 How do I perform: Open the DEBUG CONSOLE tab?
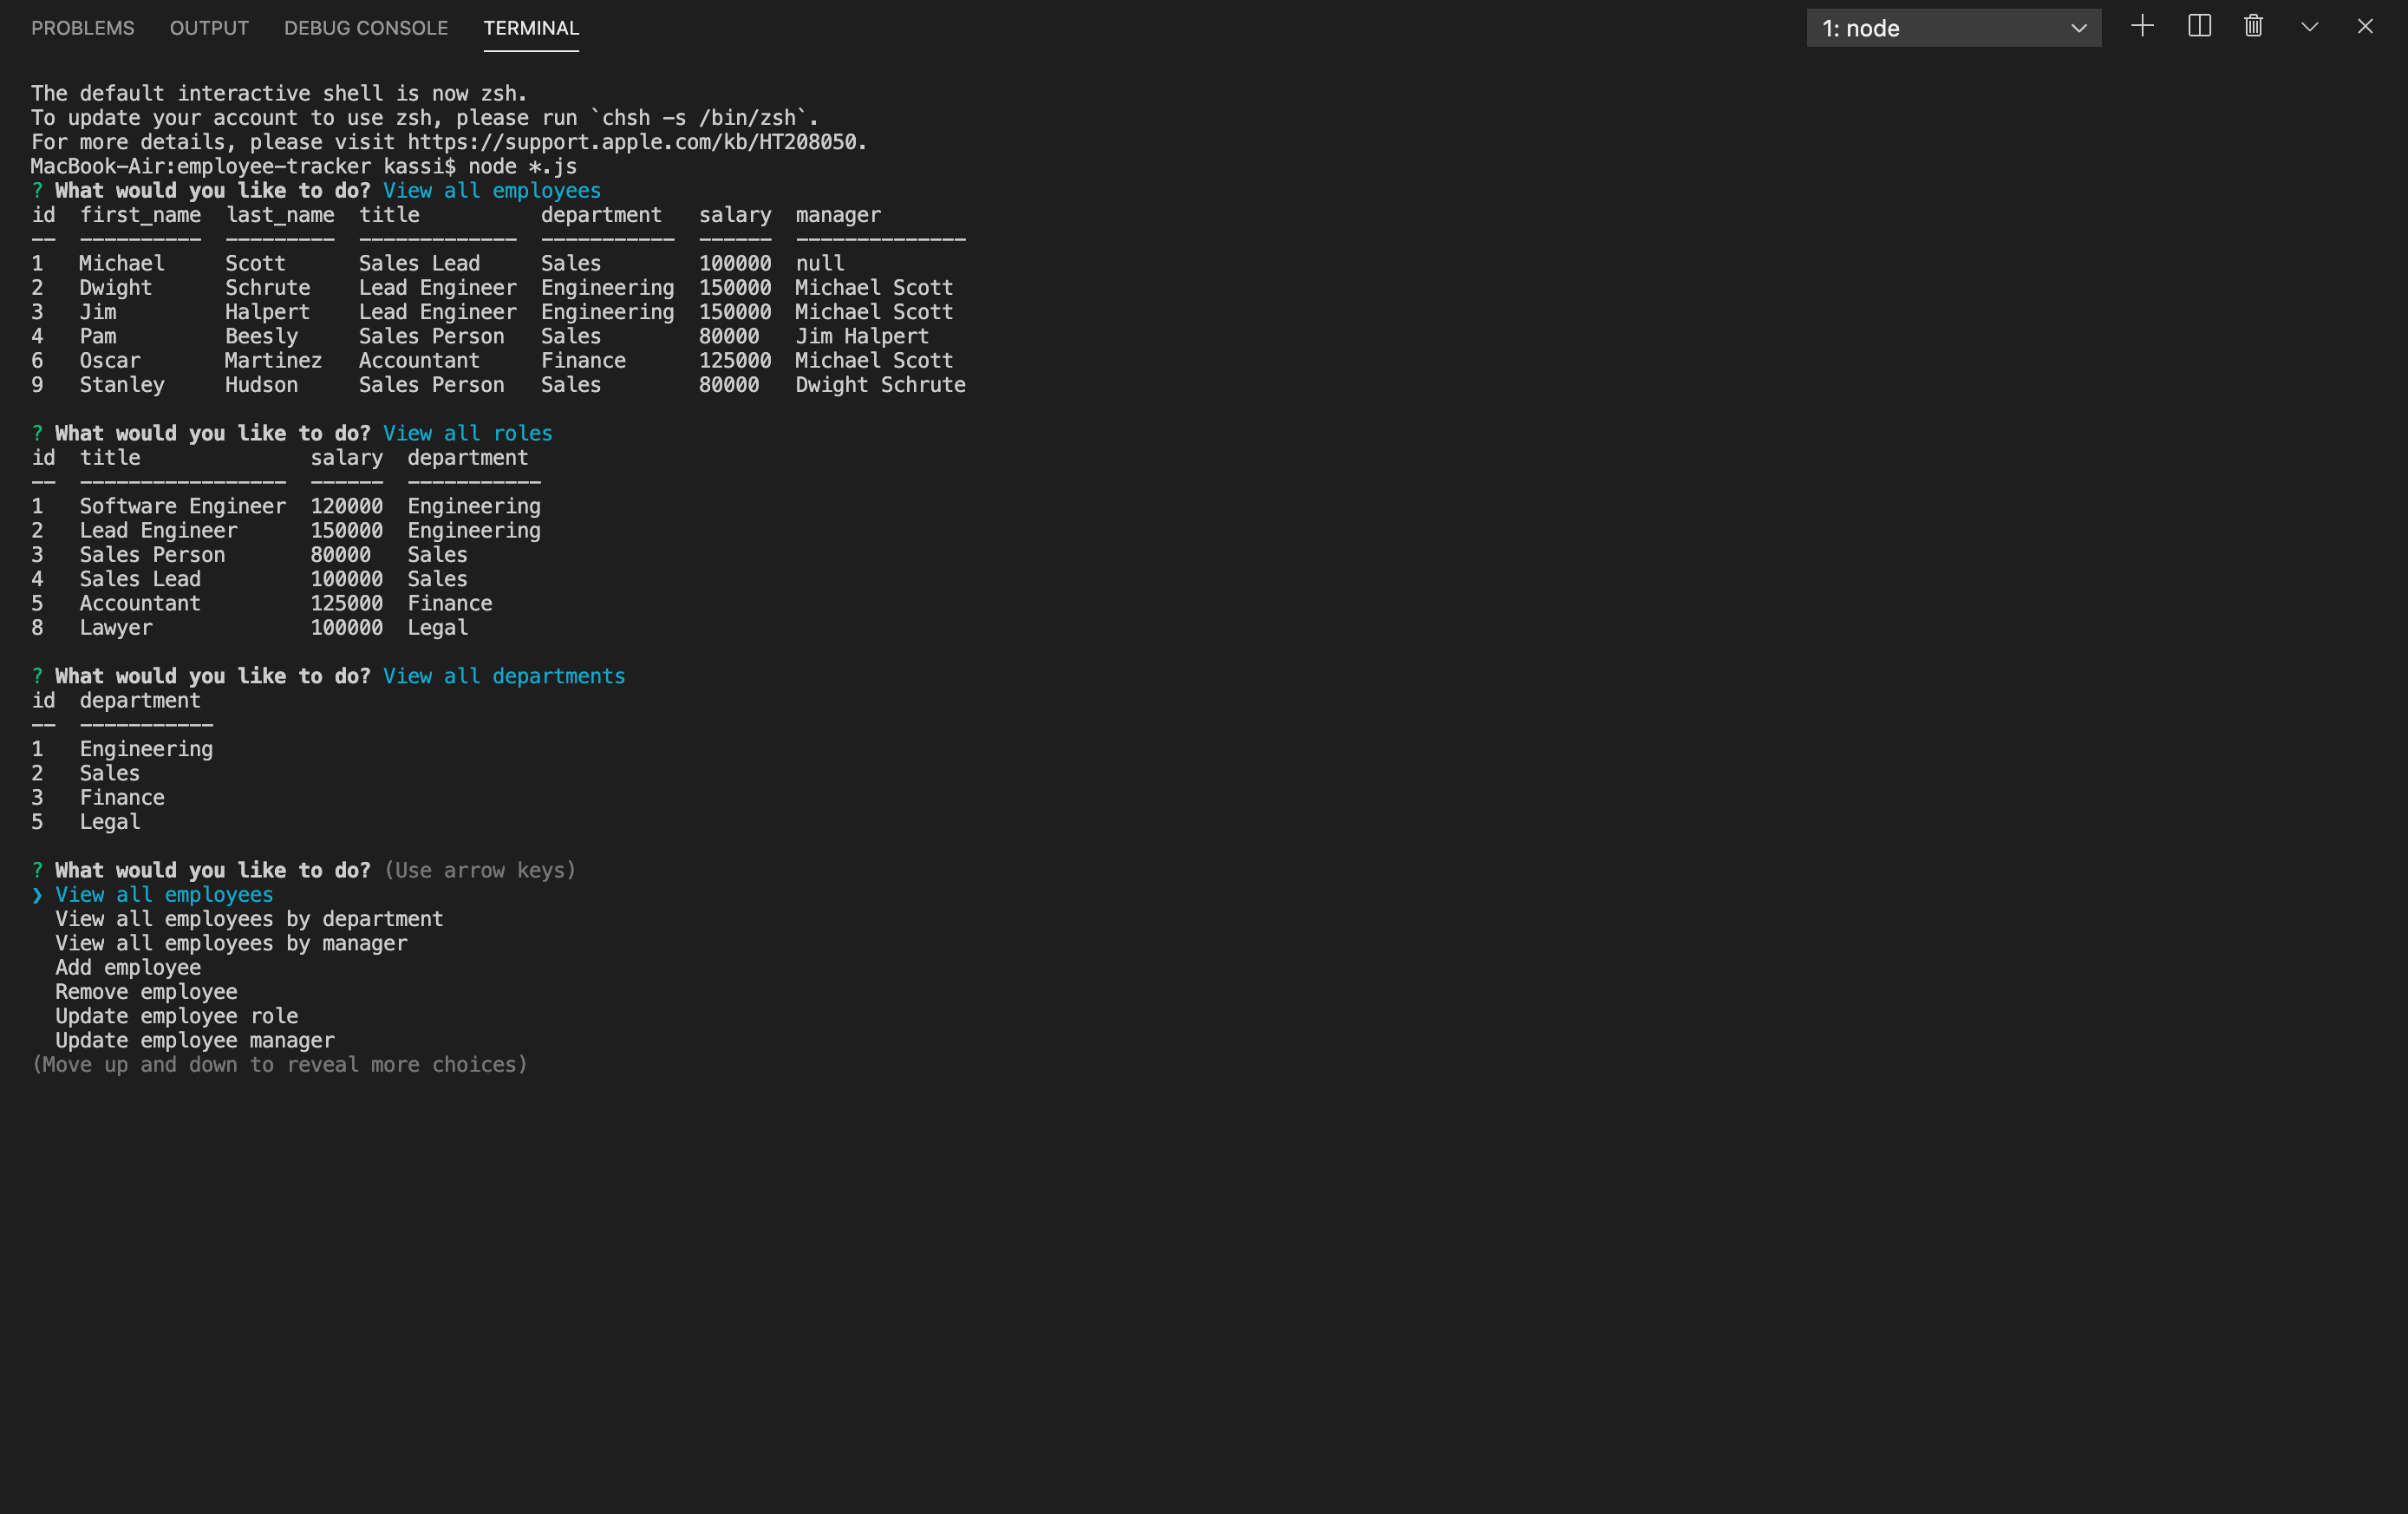[366, 28]
